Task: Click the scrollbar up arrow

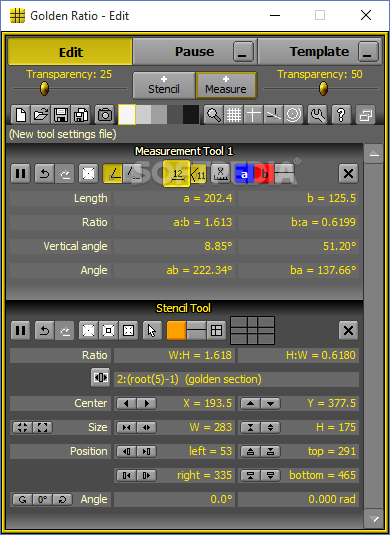Action: point(374,155)
